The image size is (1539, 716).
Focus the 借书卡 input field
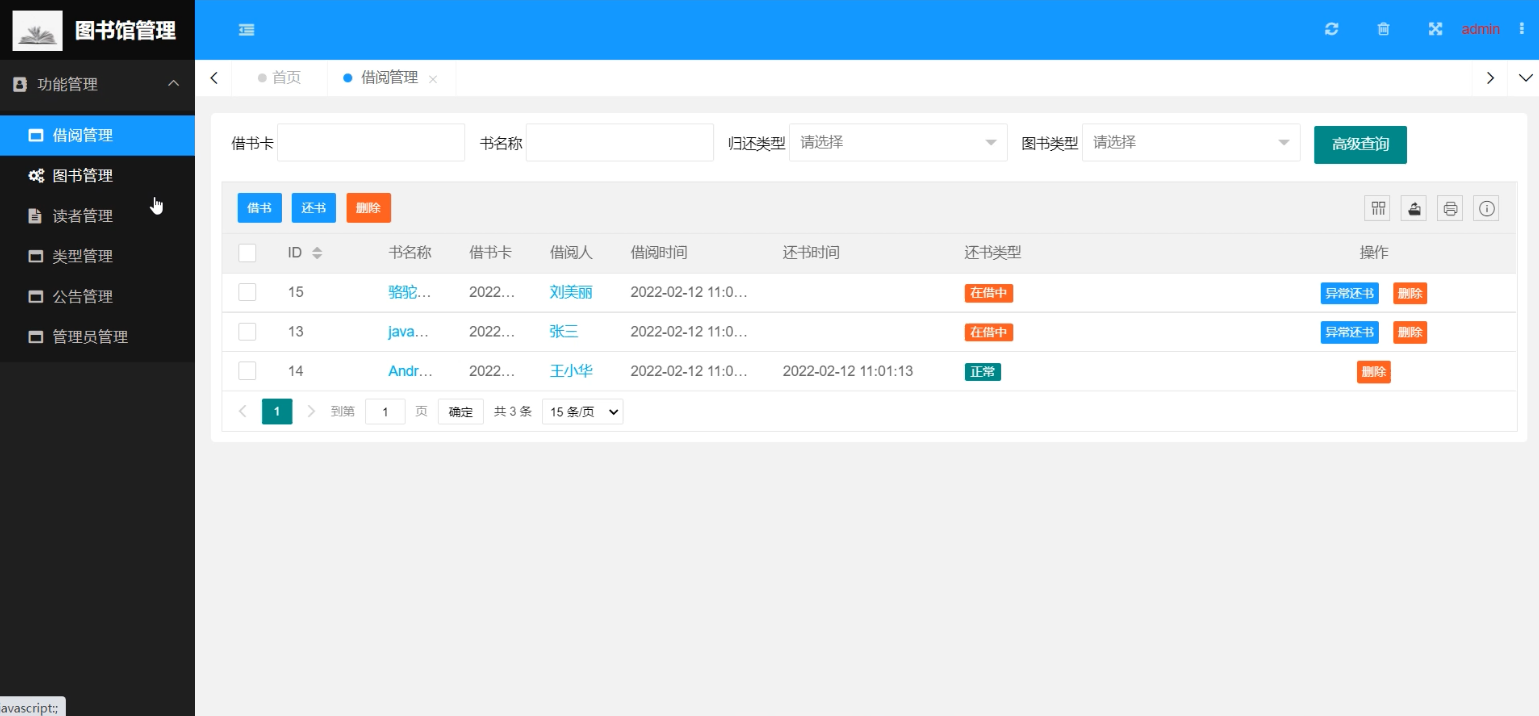click(371, 142)
